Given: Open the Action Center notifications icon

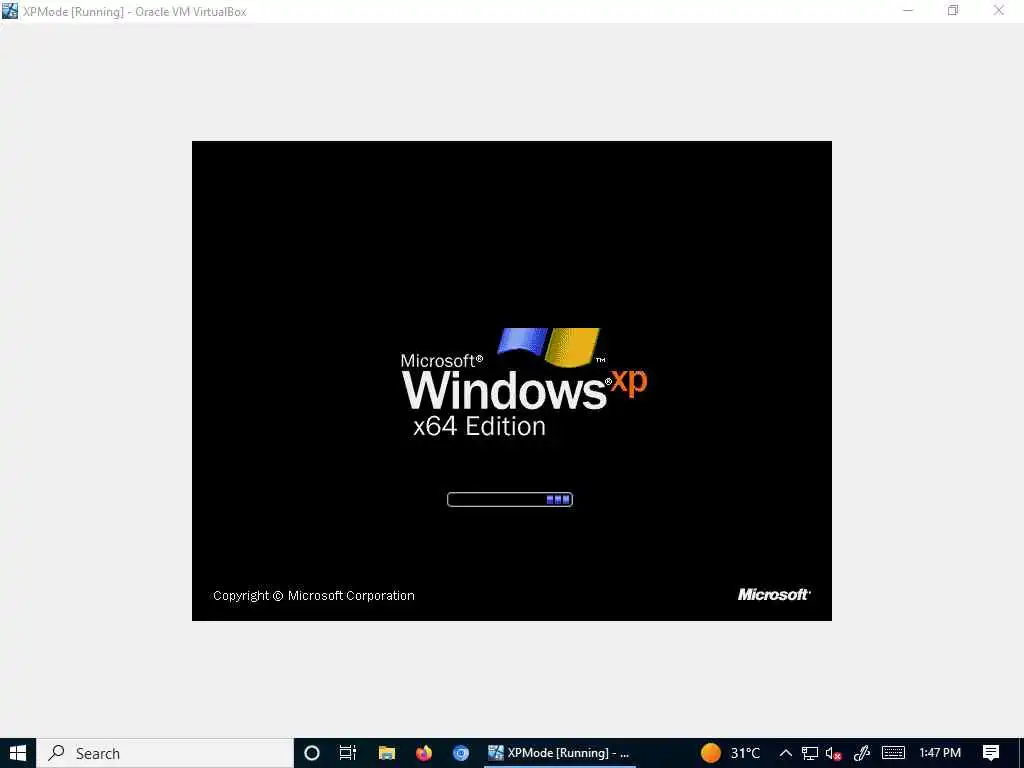Looking at the screenshot, I should click(x=991, y=753).
